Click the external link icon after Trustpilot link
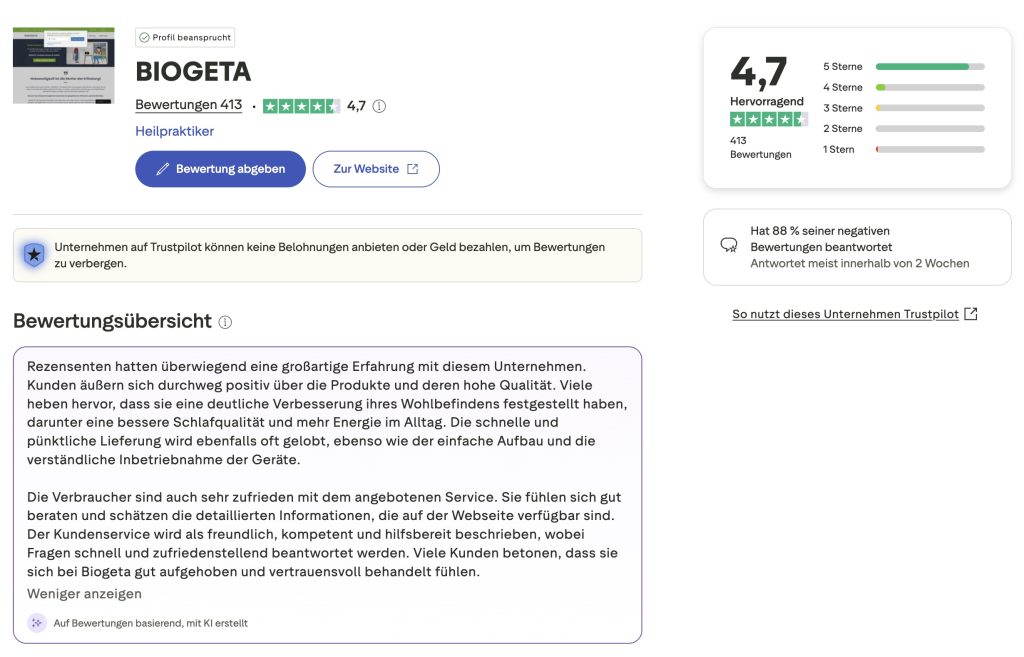 [970, 314]
